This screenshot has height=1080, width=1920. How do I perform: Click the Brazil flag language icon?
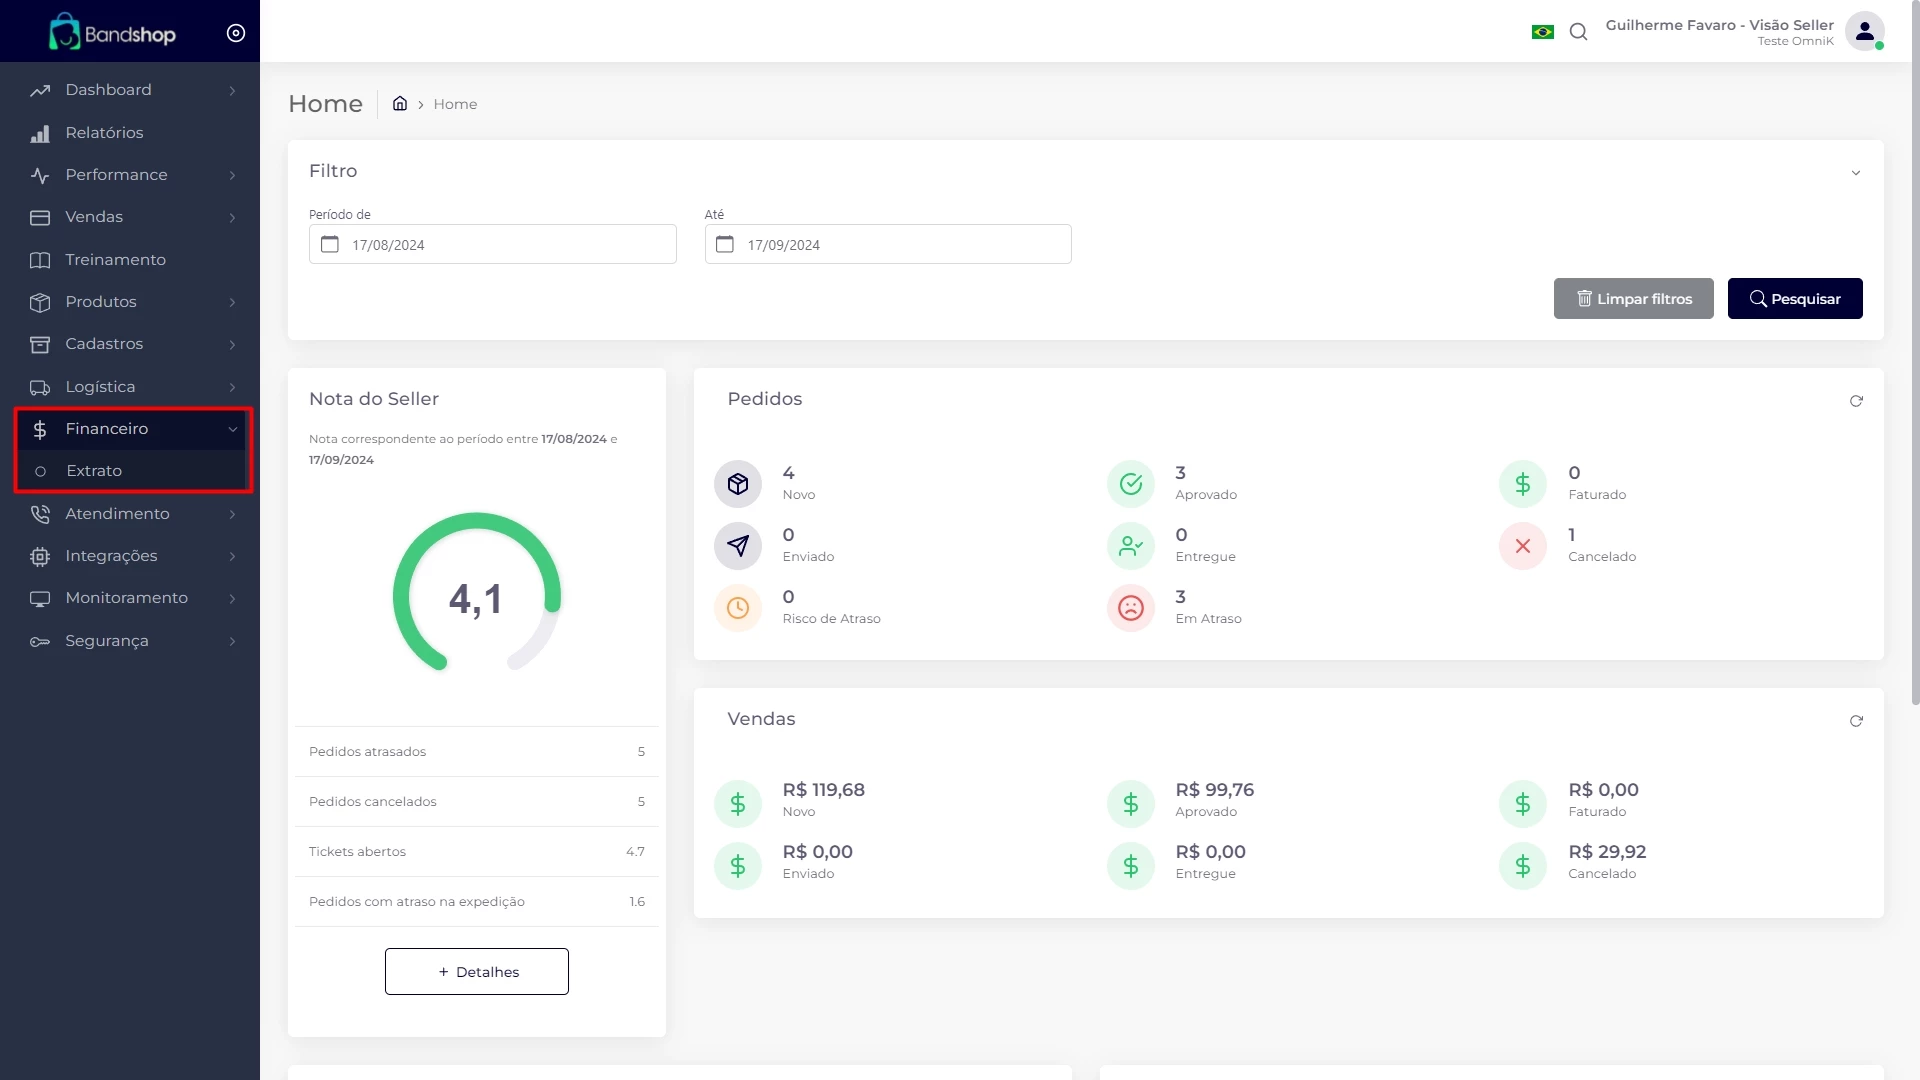click(x=1543, y=32)
